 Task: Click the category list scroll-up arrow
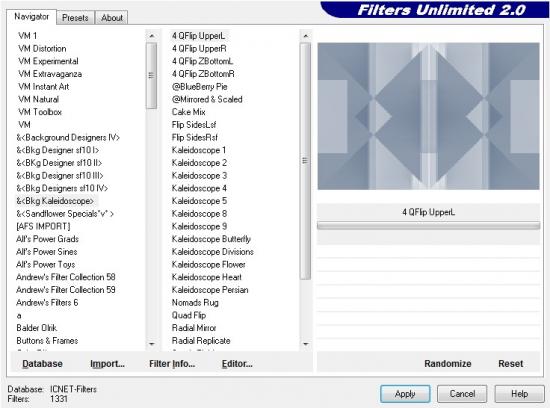[152, 36]
